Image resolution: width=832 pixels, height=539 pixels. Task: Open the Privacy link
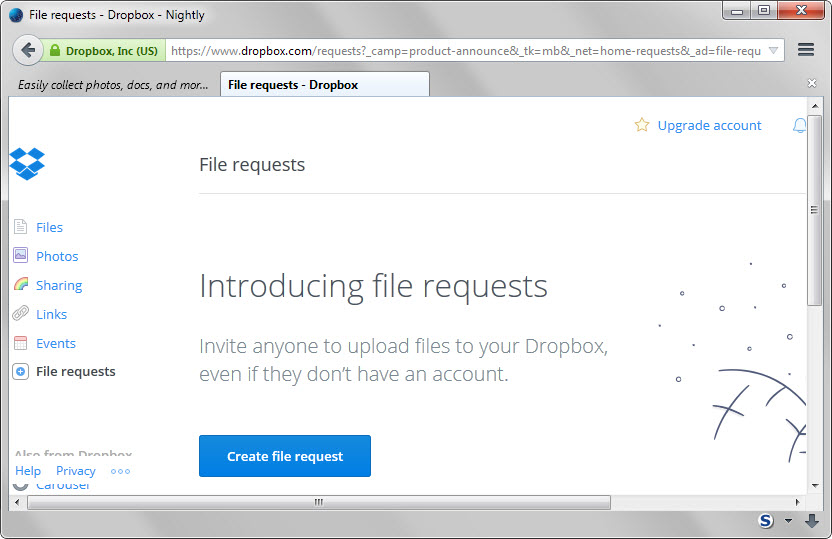pyautogui.click(x=76, y=471)
